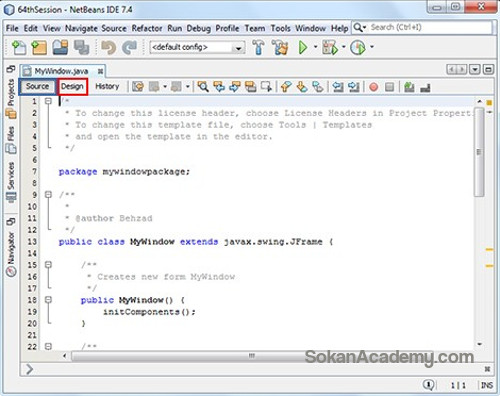This screenshot has height=396, width=500.
Task: Open the Profile Project dropdown arrow
Action: pos(372,47)
